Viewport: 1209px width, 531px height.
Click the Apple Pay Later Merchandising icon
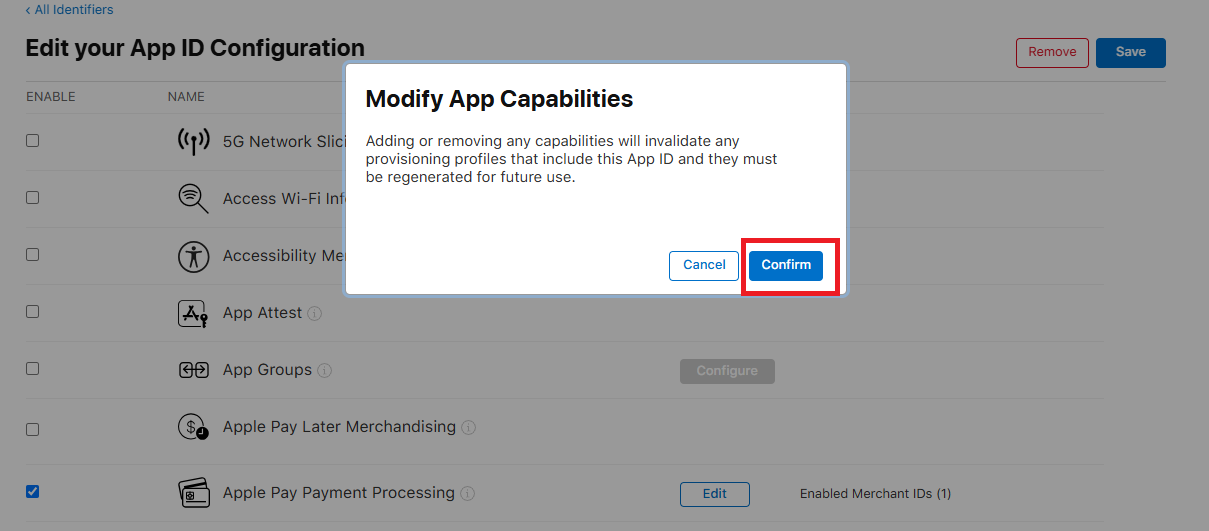point(193,428)
